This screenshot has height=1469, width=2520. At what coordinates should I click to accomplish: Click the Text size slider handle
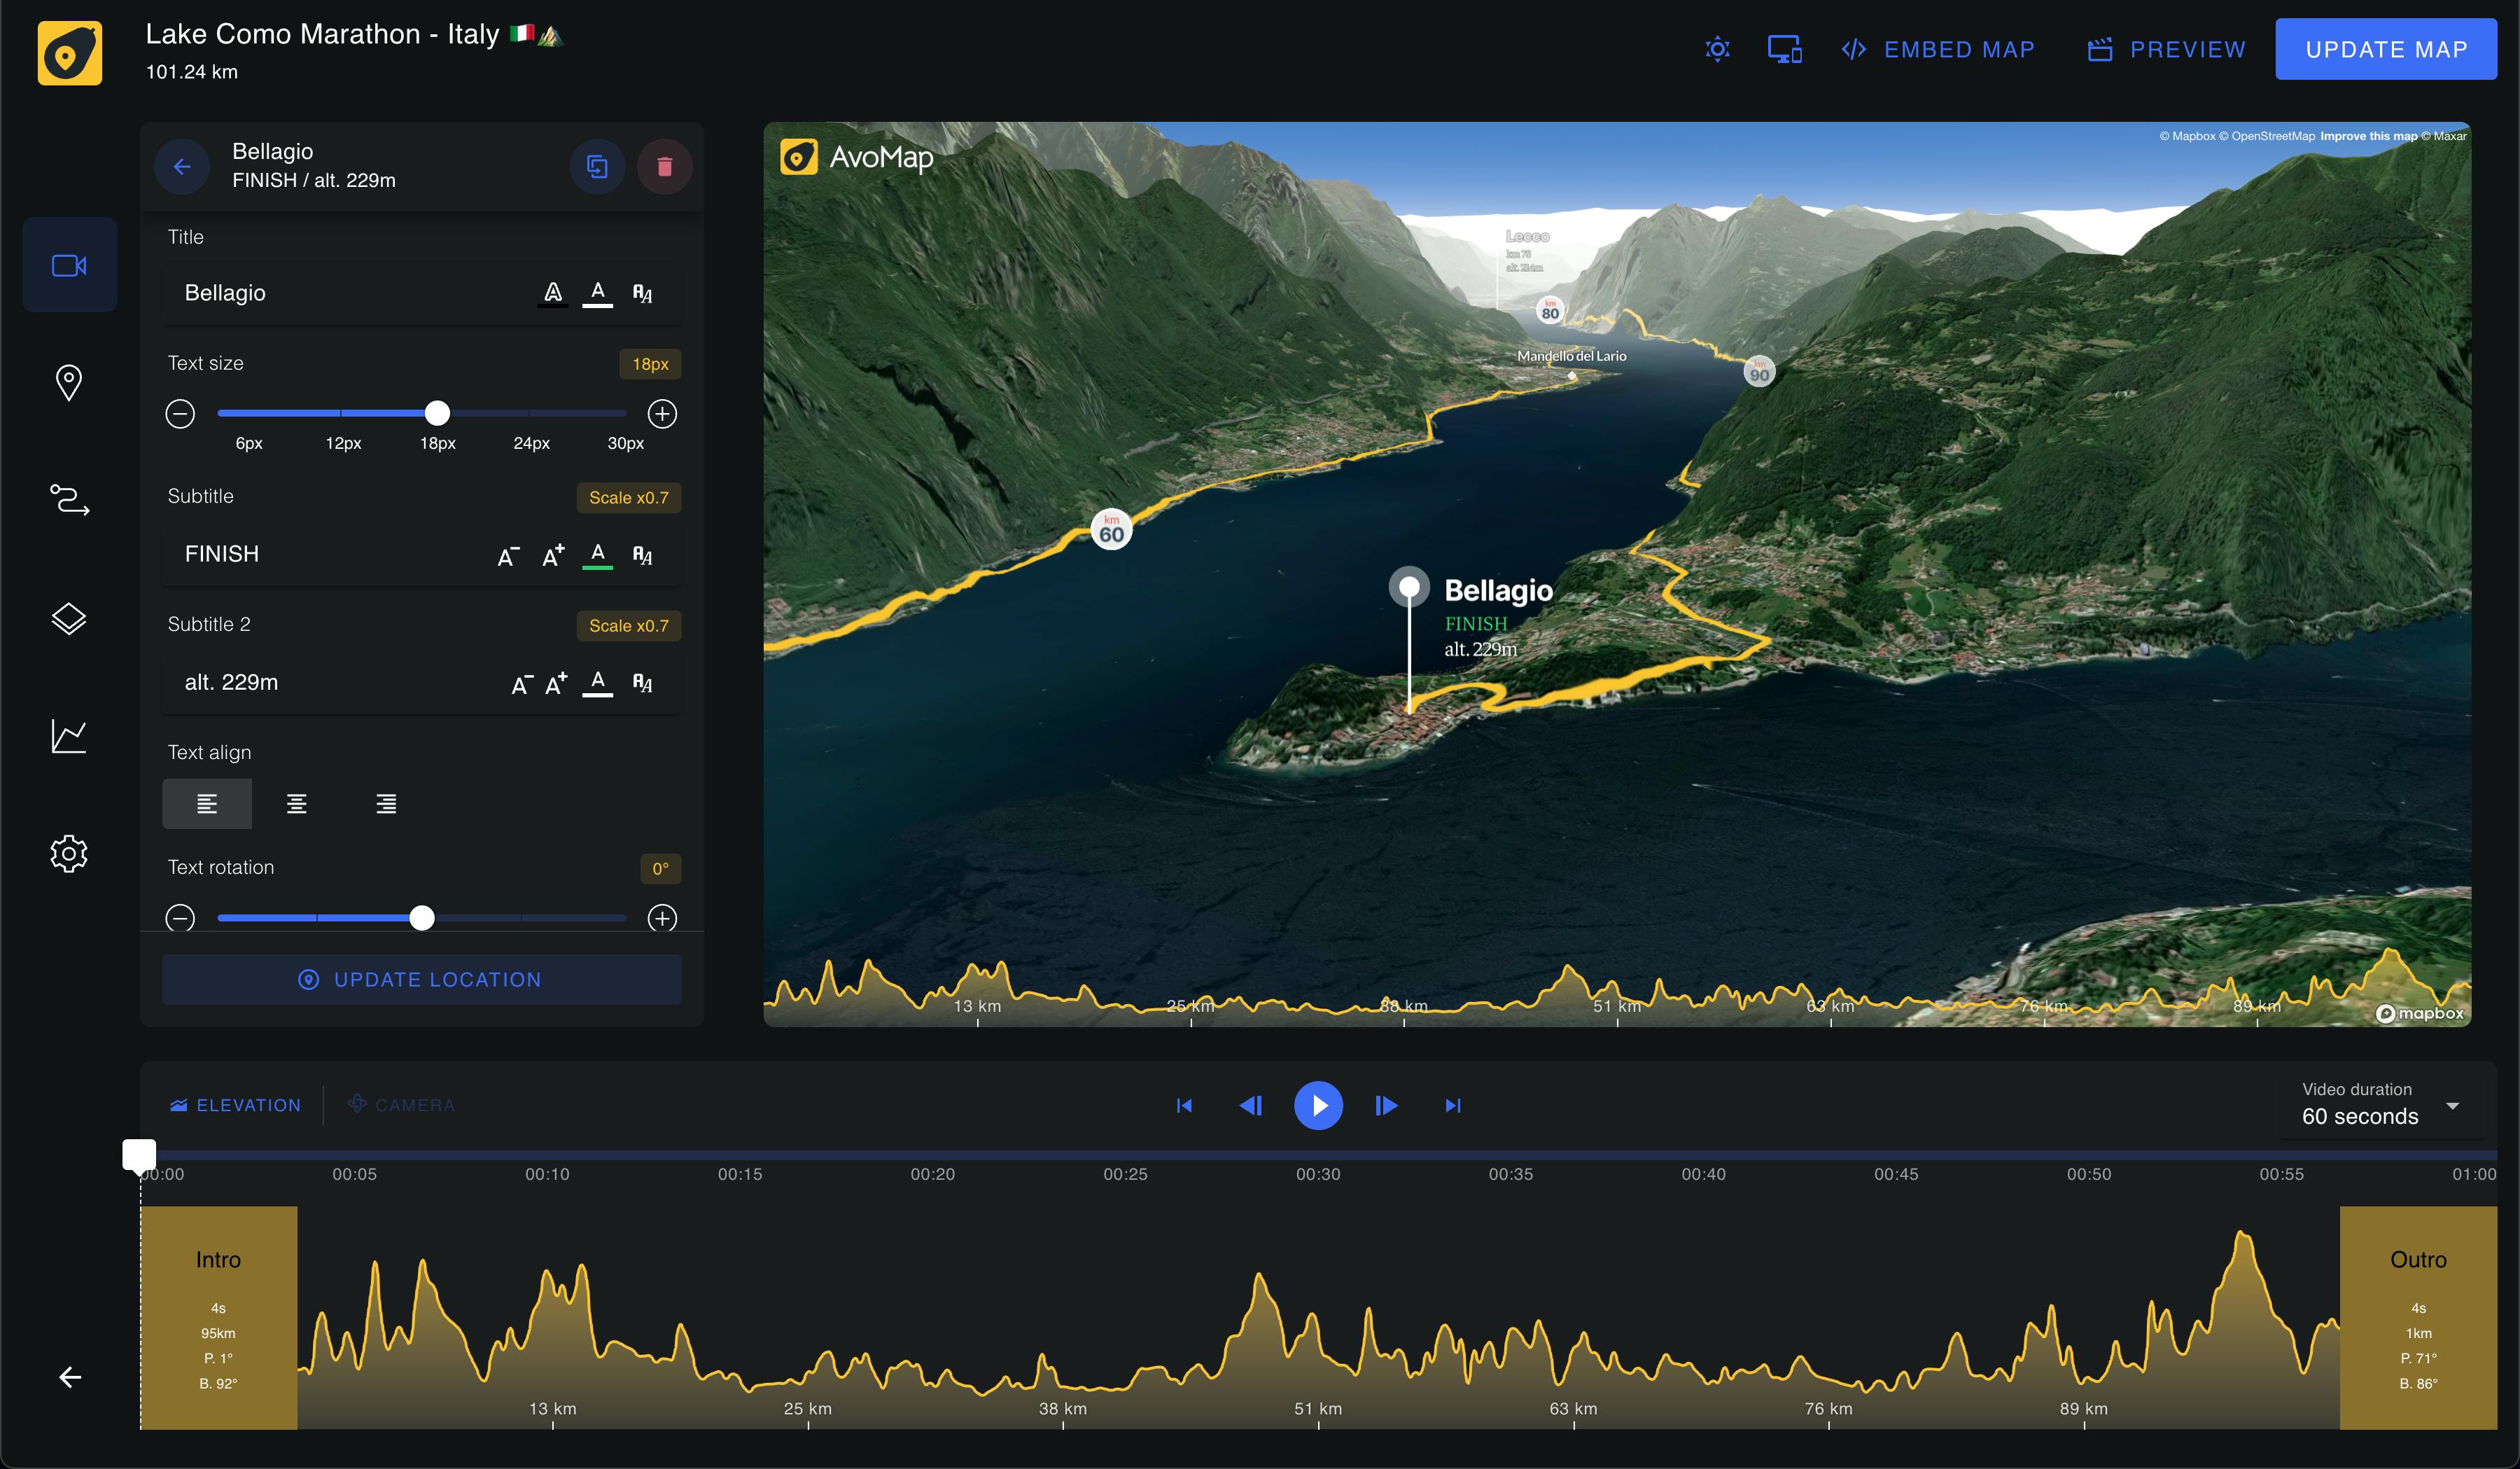[x=437, y=413]
